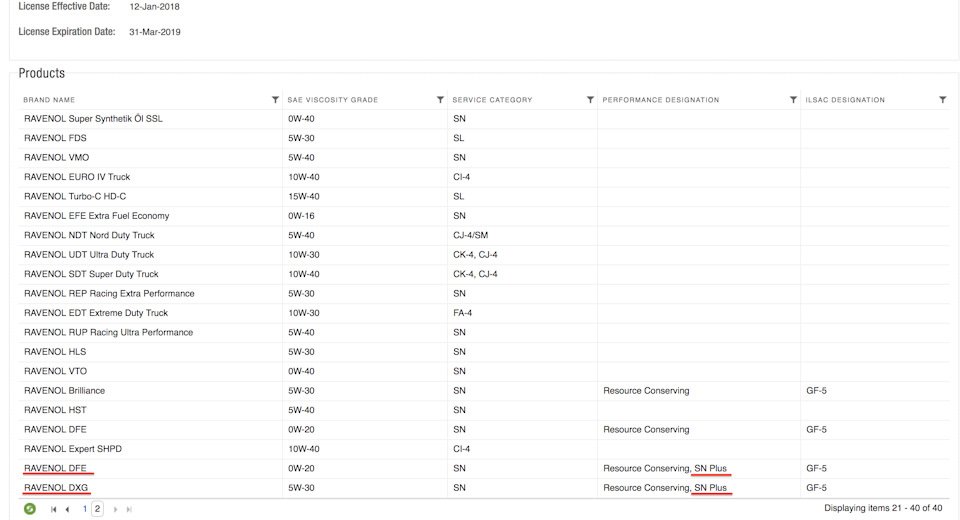Sort by the Brand Name column header
Screen dimensions: 960x520
tap(49, 100)
